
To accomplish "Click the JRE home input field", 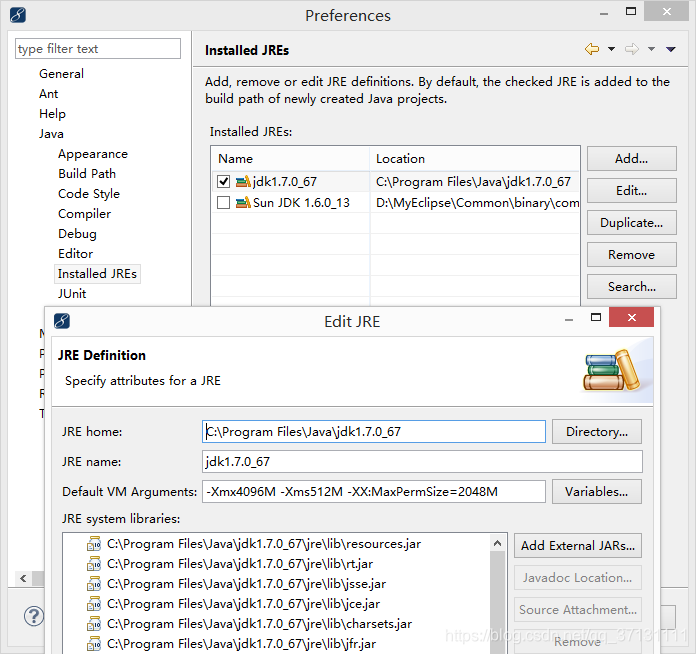I will tap(374, 431).
